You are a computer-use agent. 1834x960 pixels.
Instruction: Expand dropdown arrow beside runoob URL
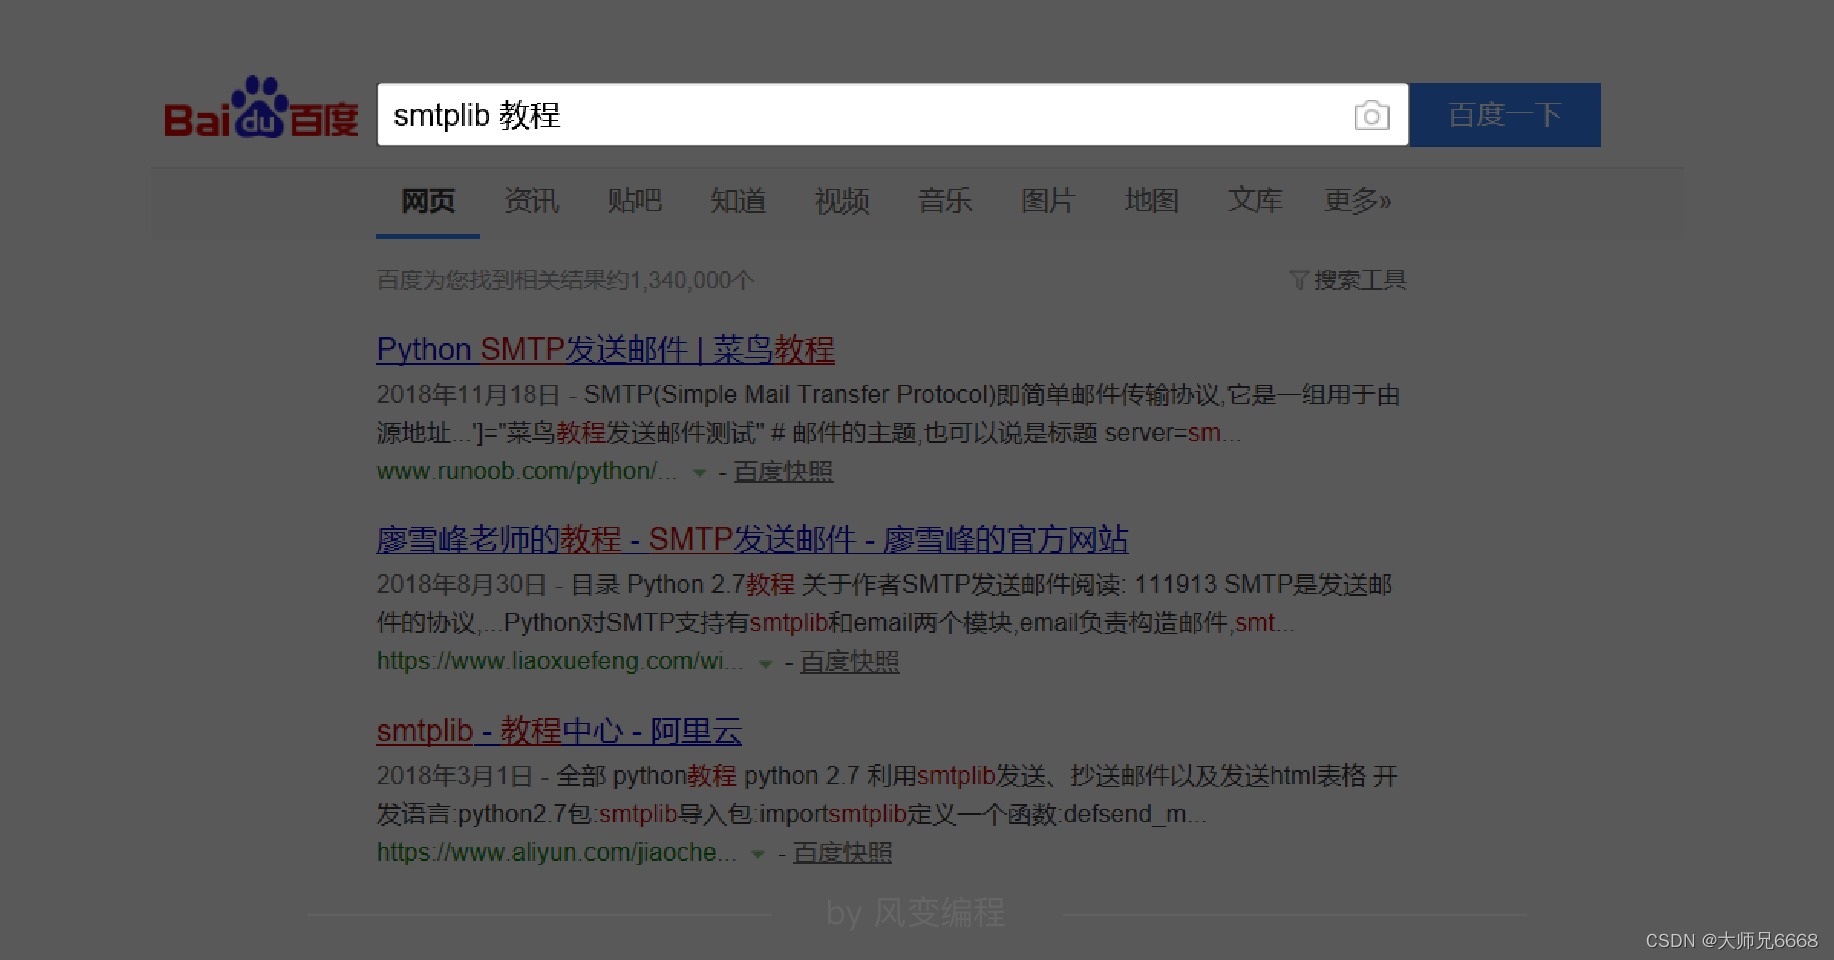tap(700, 472)
